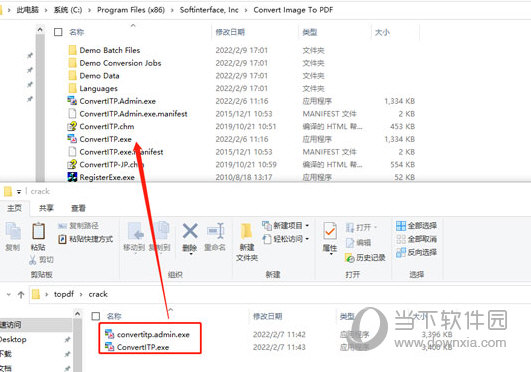Click the Copy to (复制到) button

[x=159, y=236]
